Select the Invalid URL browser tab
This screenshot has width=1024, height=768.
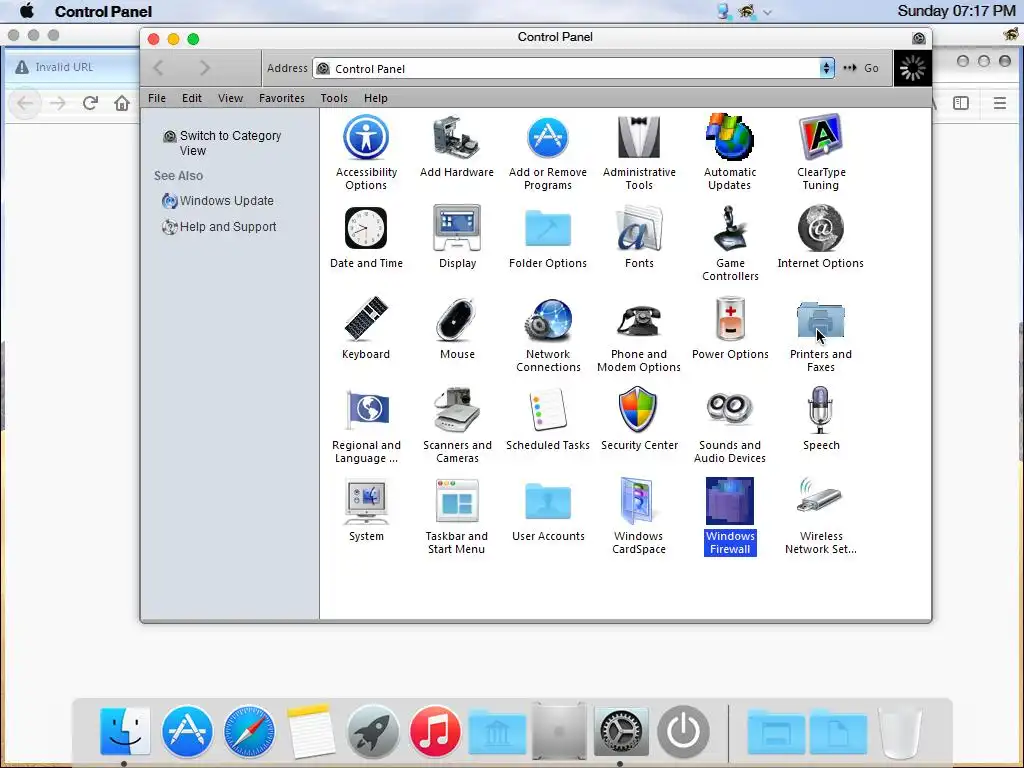tap(71, 67)
